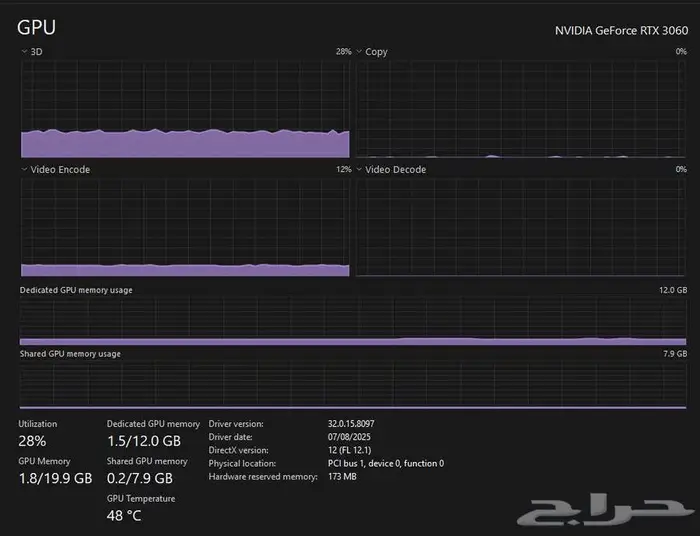
Task: Click the 1.5/12.0 GB Dedicated memory value
Action: (x=144, y=441)
